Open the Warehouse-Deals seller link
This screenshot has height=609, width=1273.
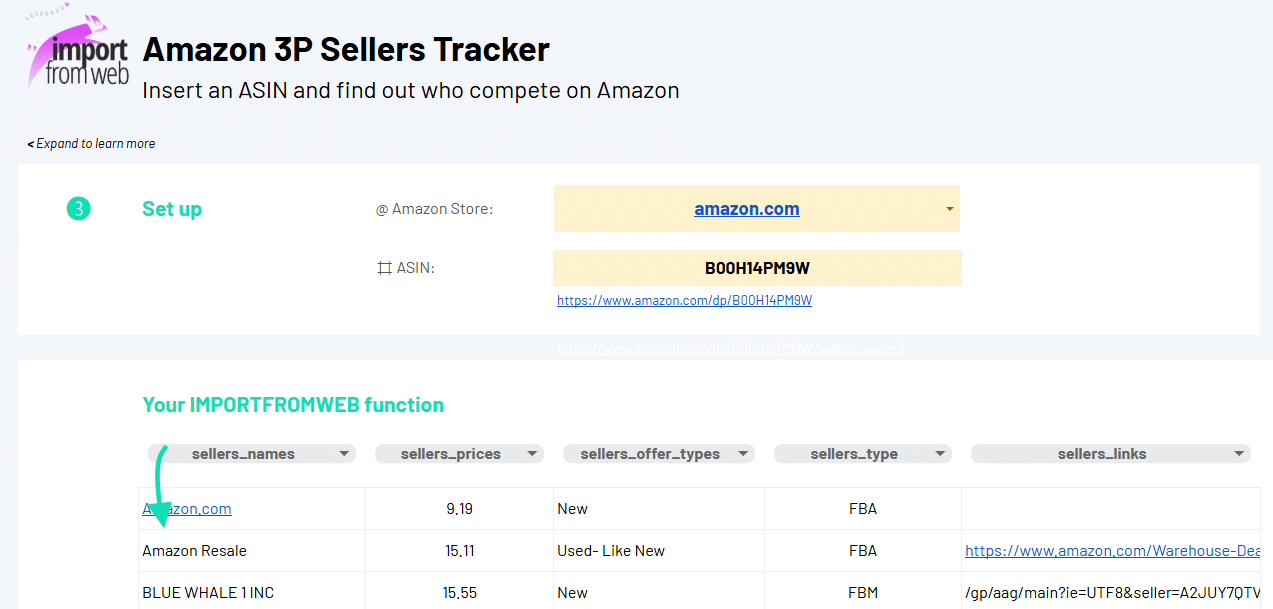click(1112, 551)
